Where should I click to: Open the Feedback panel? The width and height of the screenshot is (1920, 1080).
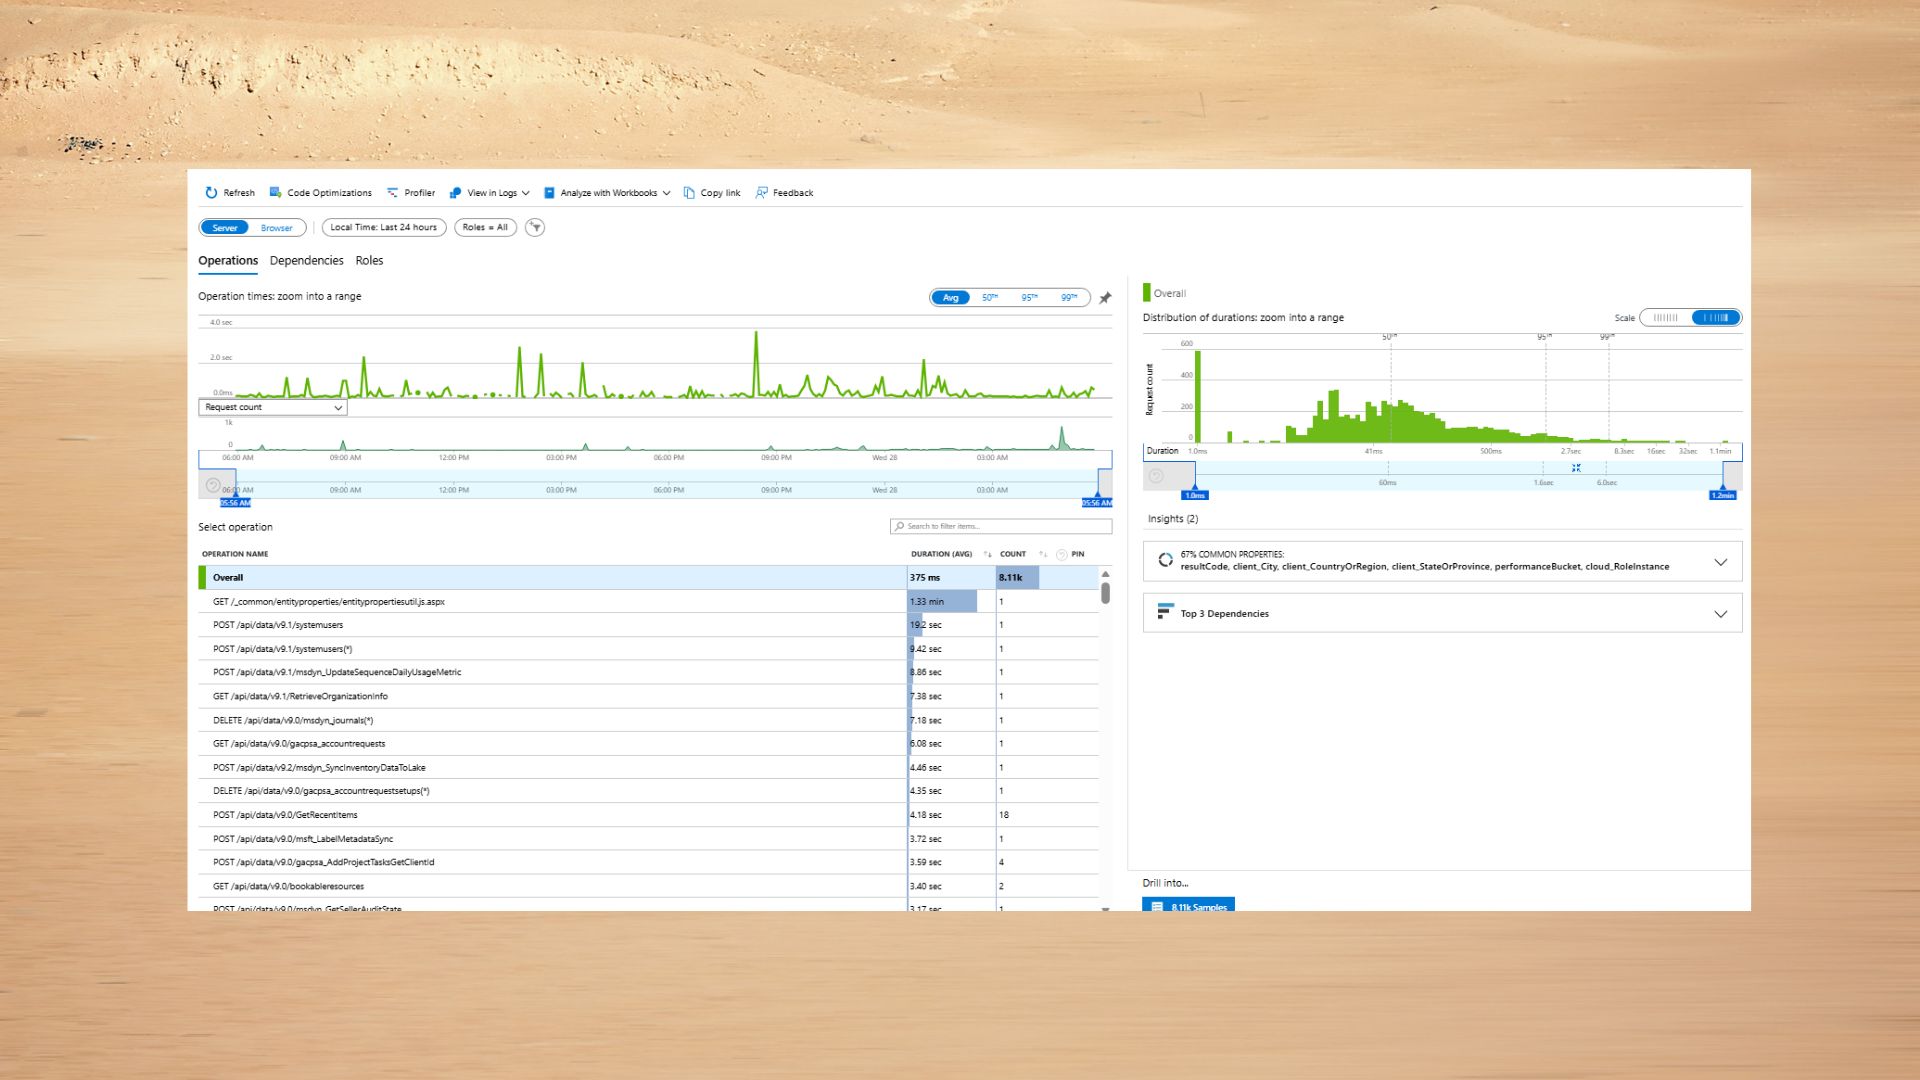(x=784, y=193)
